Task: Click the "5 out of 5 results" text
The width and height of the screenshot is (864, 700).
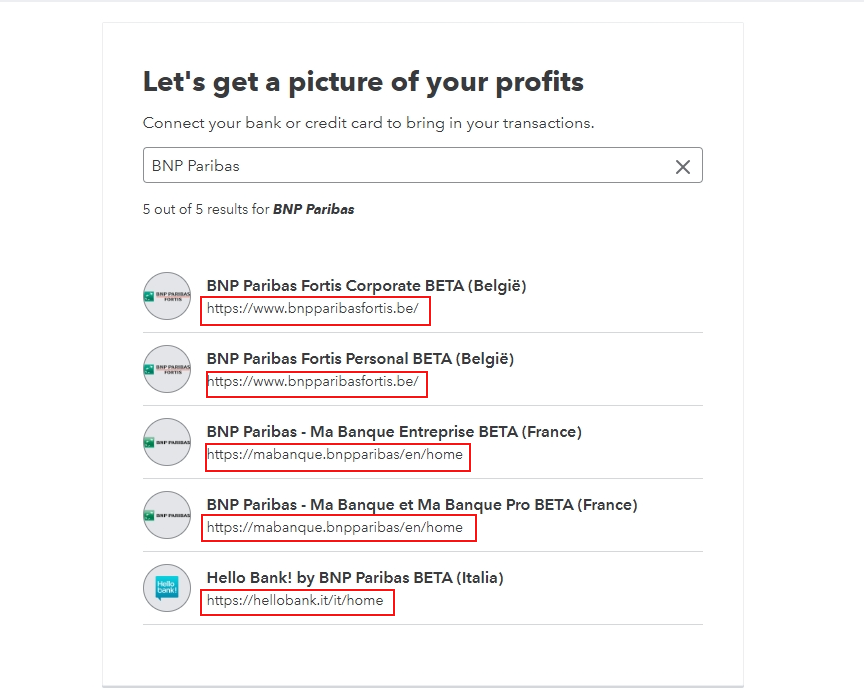Action: pos(248,210)
